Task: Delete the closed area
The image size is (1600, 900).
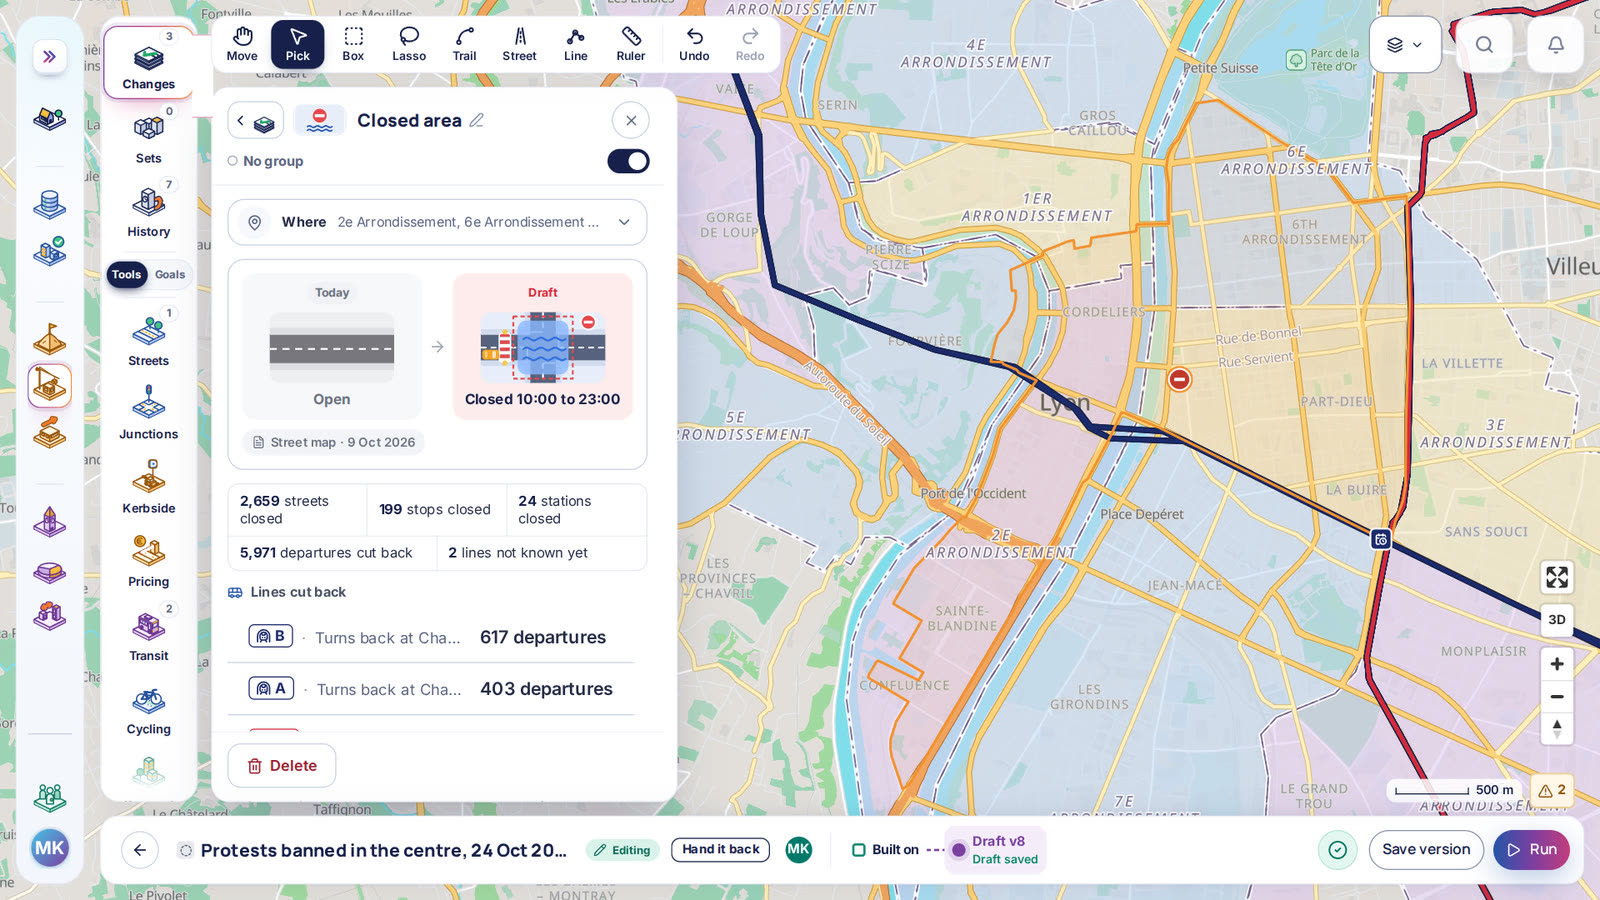Action: pyautogui.click(x=282, y=766)
